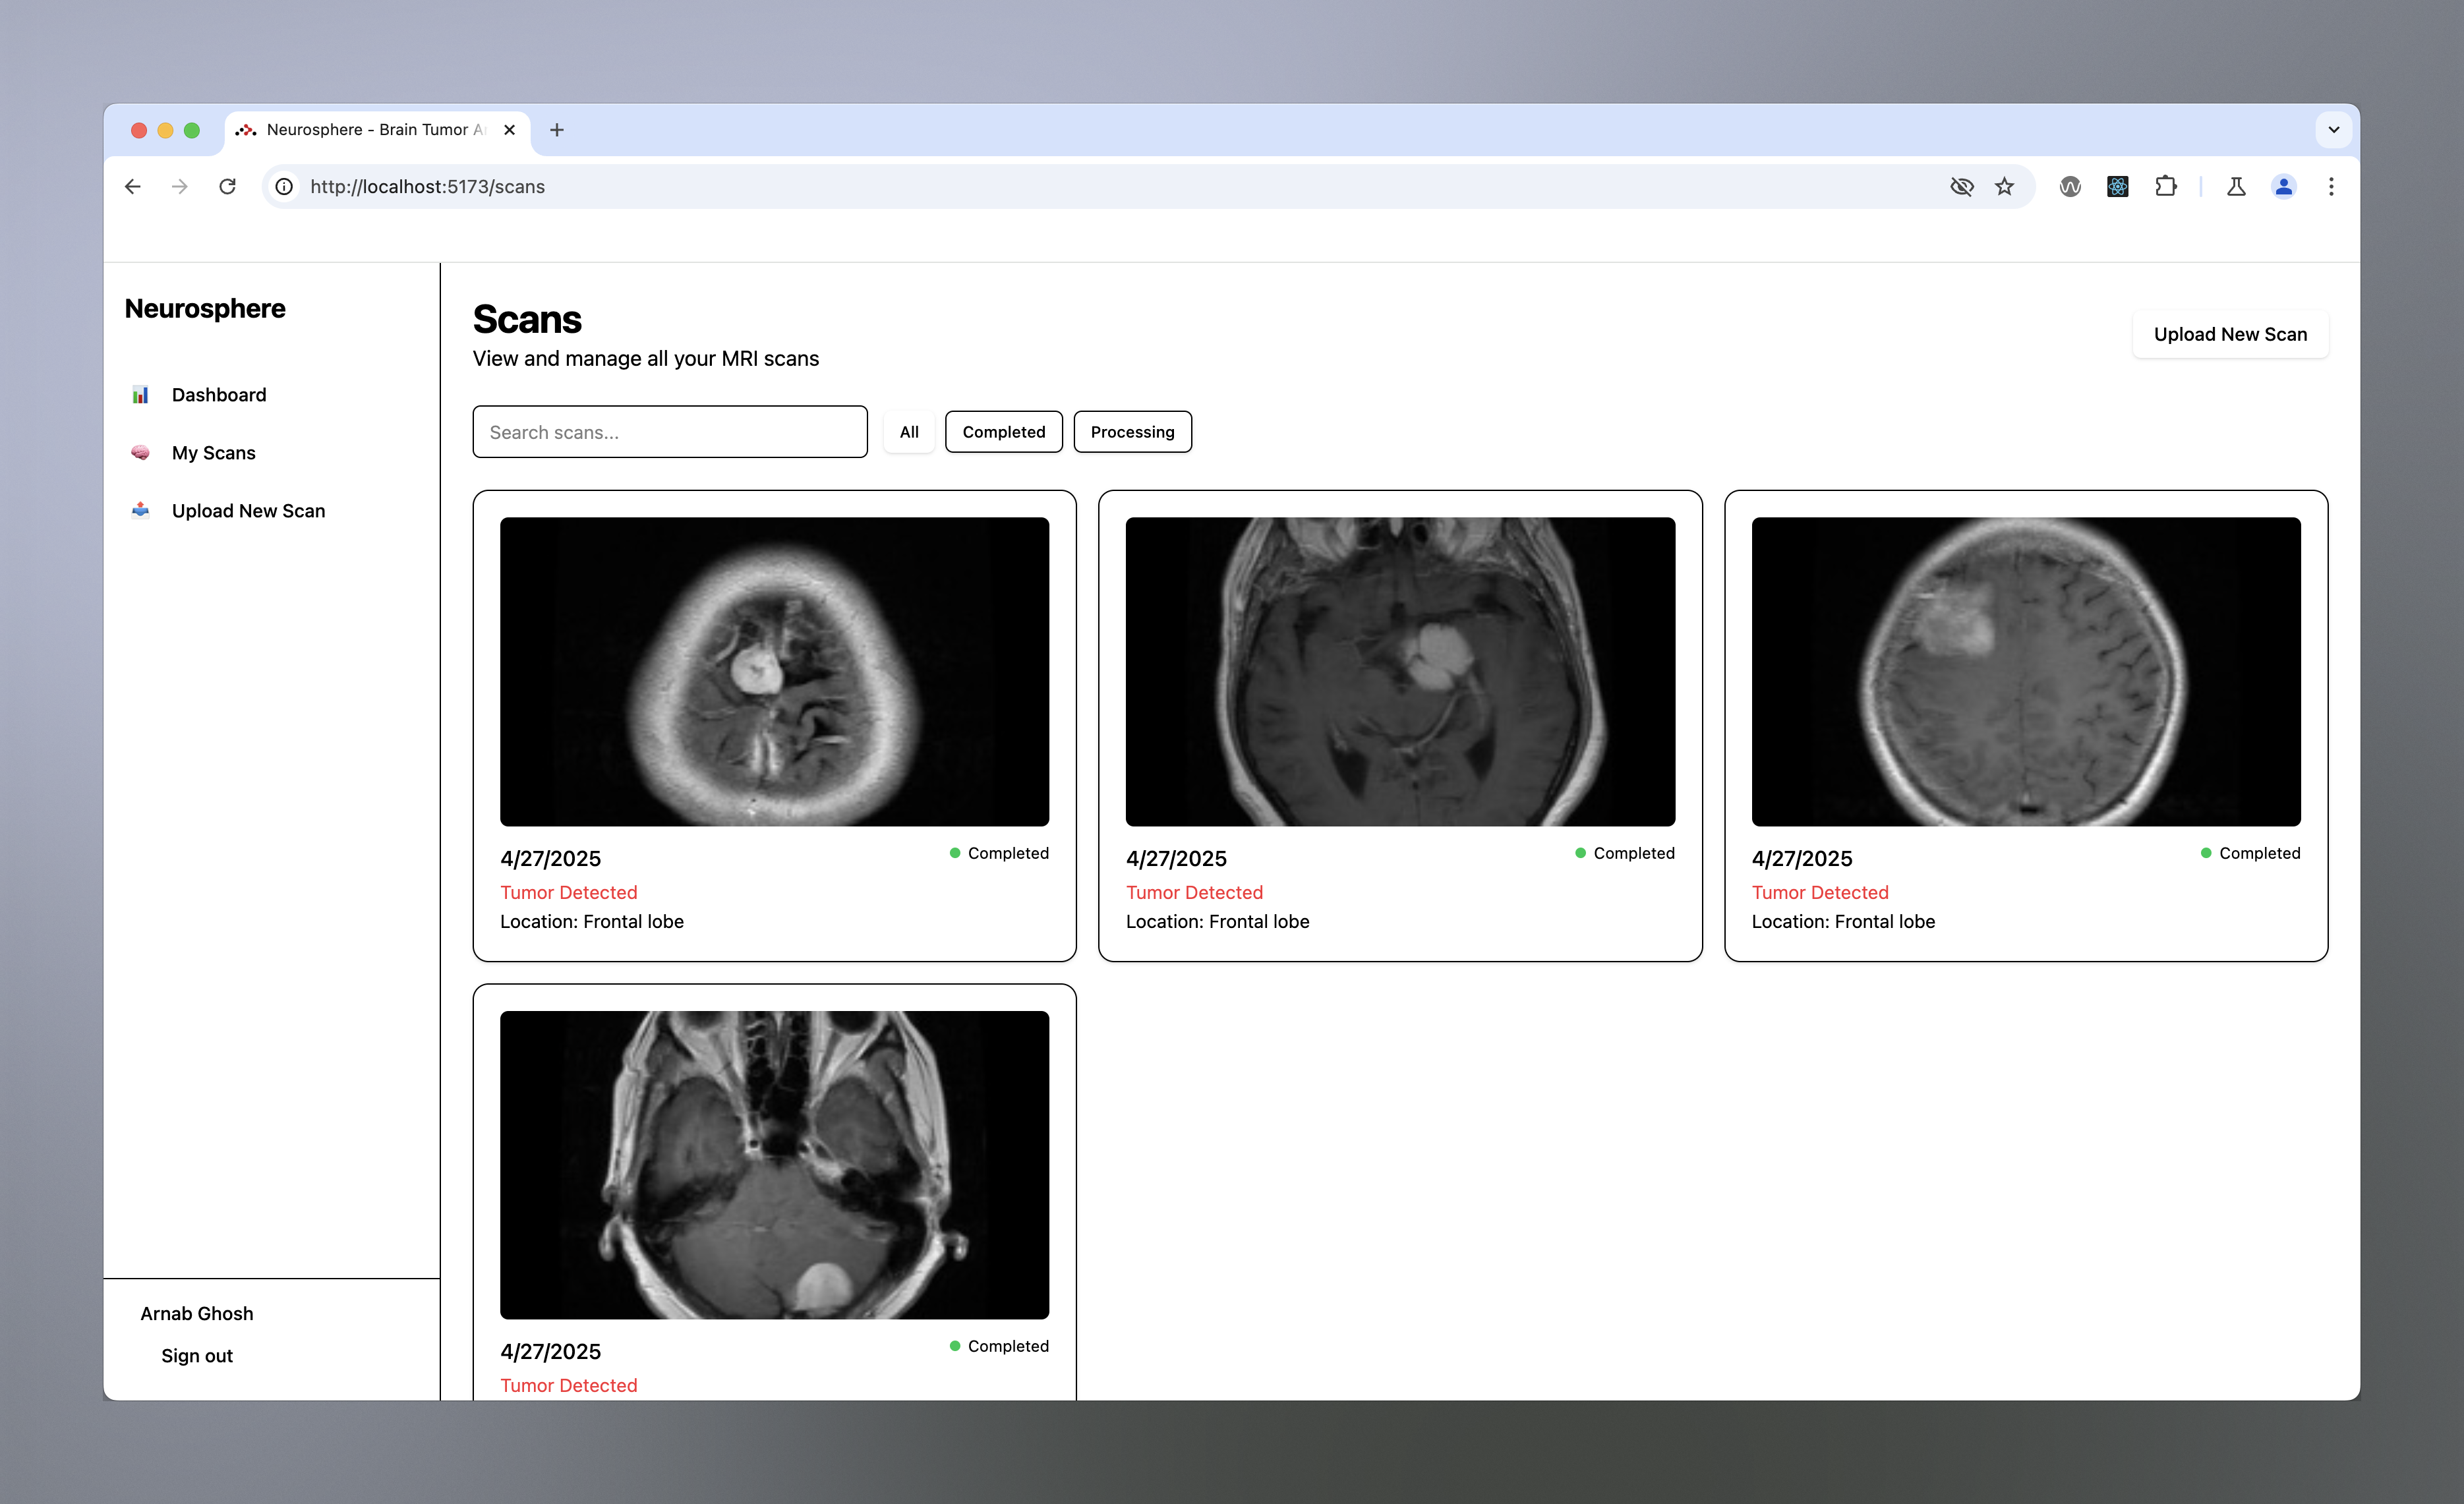Image resolution: width=2464 pixels, height=1504 pixels.
Task: Click the tracking protection eye icon
Action: 1961,187
